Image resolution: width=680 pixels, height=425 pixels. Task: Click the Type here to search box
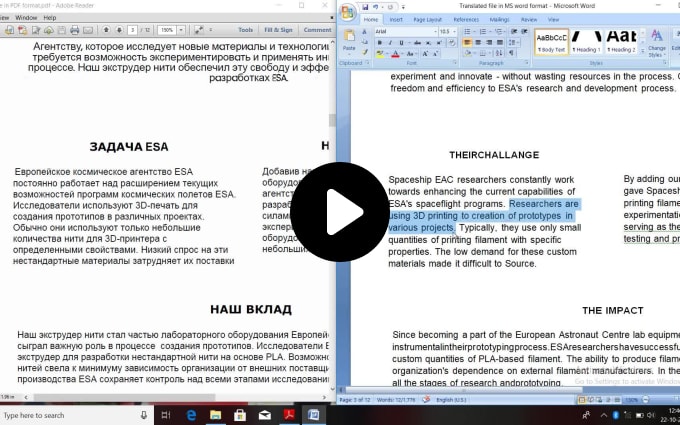[77, 415]
